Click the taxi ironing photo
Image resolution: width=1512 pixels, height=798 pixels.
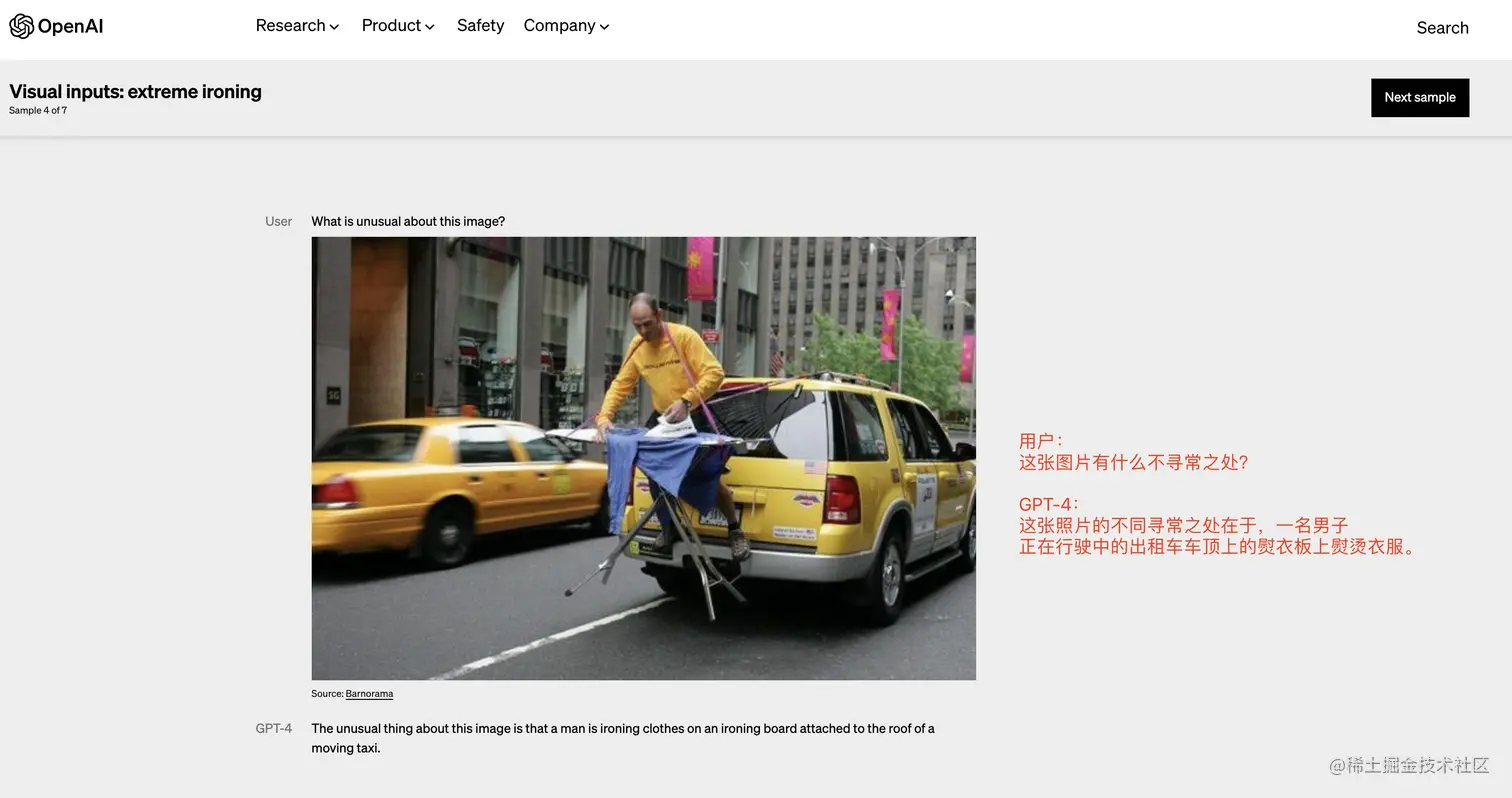click(643, 458)
